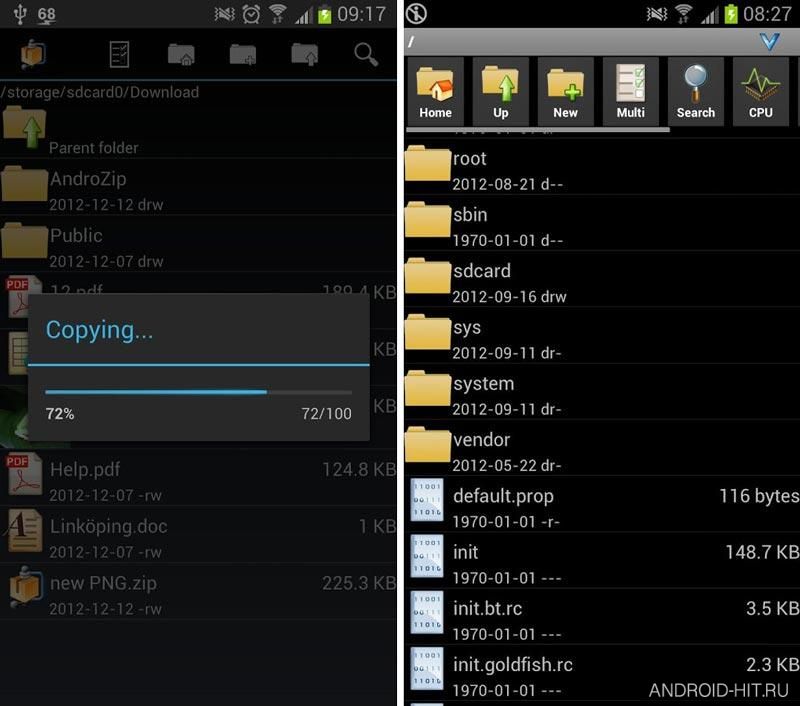800x706 pixels.
Task: Tap the dimmed up-folder toolbar icon
Action: (x=305, y=54)
